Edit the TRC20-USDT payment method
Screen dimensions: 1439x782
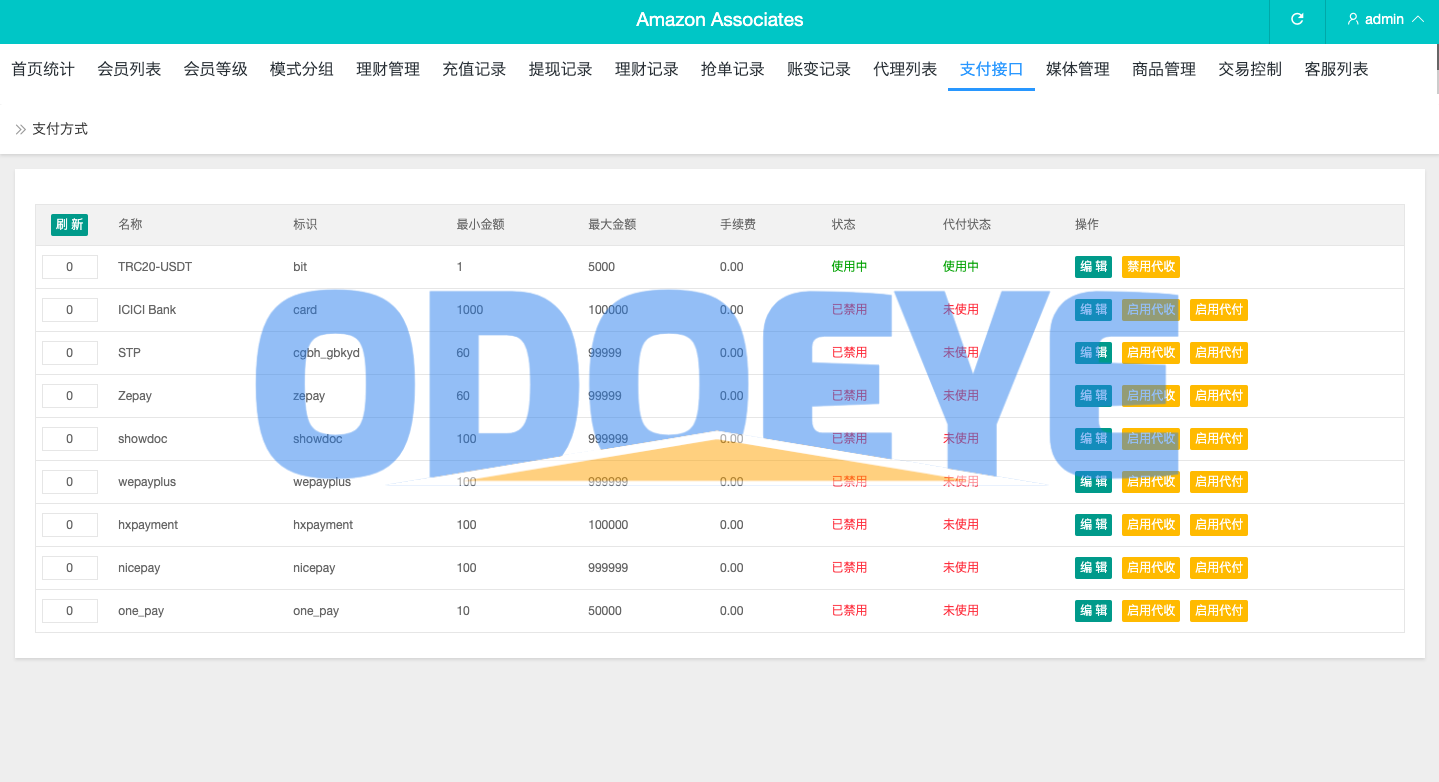tap(1093, 267)
